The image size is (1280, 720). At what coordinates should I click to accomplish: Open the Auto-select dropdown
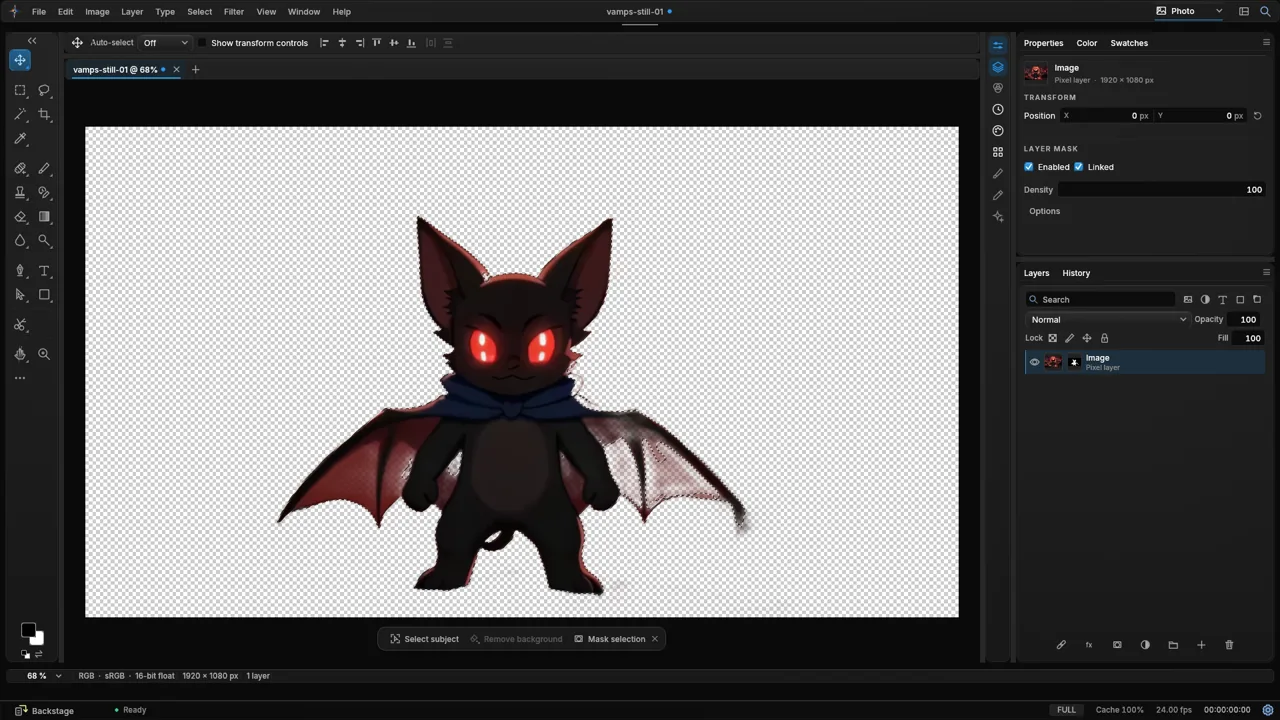[x=165, y=43]
